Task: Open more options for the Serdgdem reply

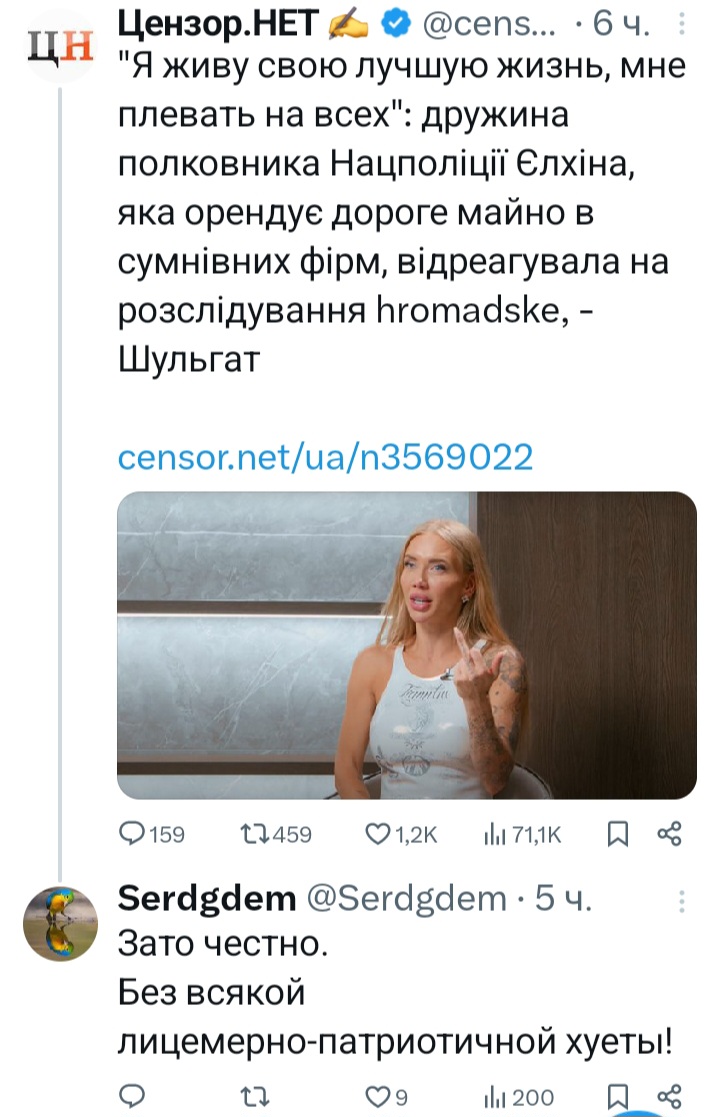Action: tap(682, 900)
